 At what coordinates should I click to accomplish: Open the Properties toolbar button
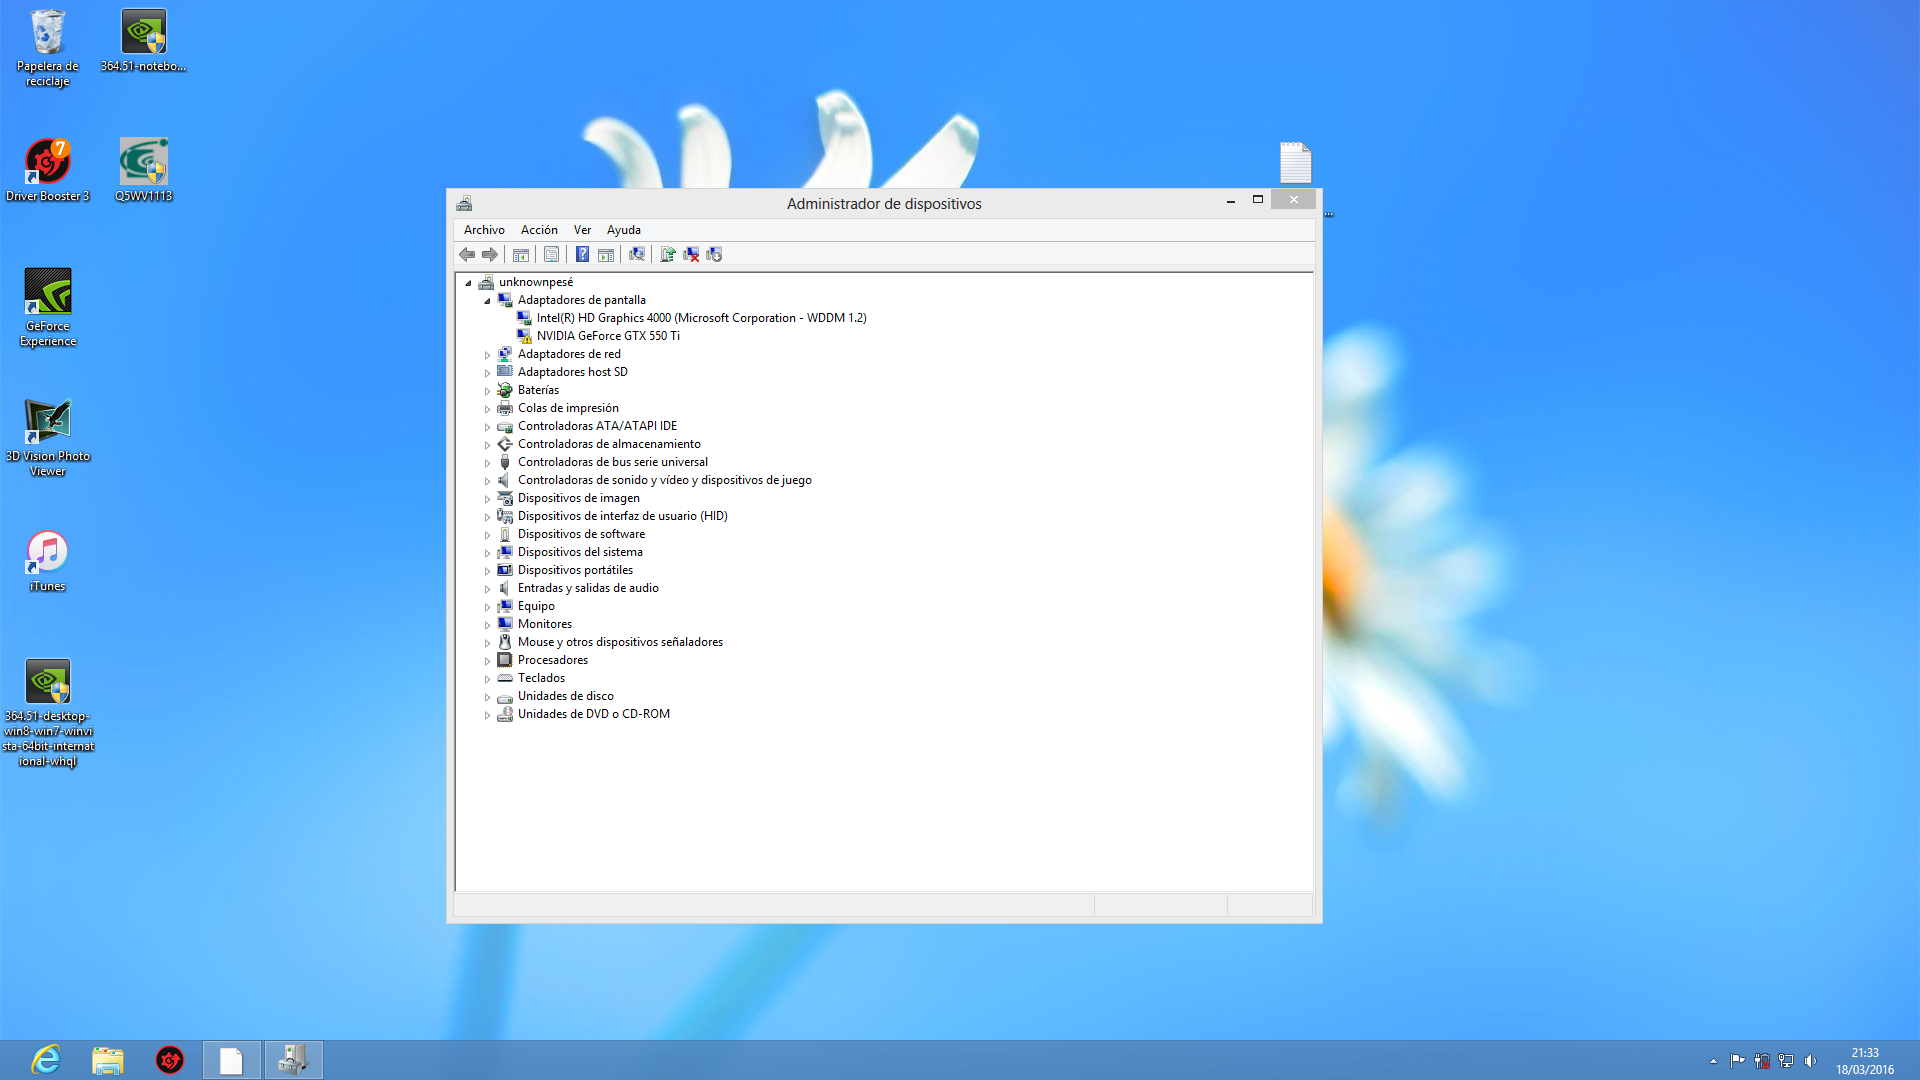pos(551,254)
